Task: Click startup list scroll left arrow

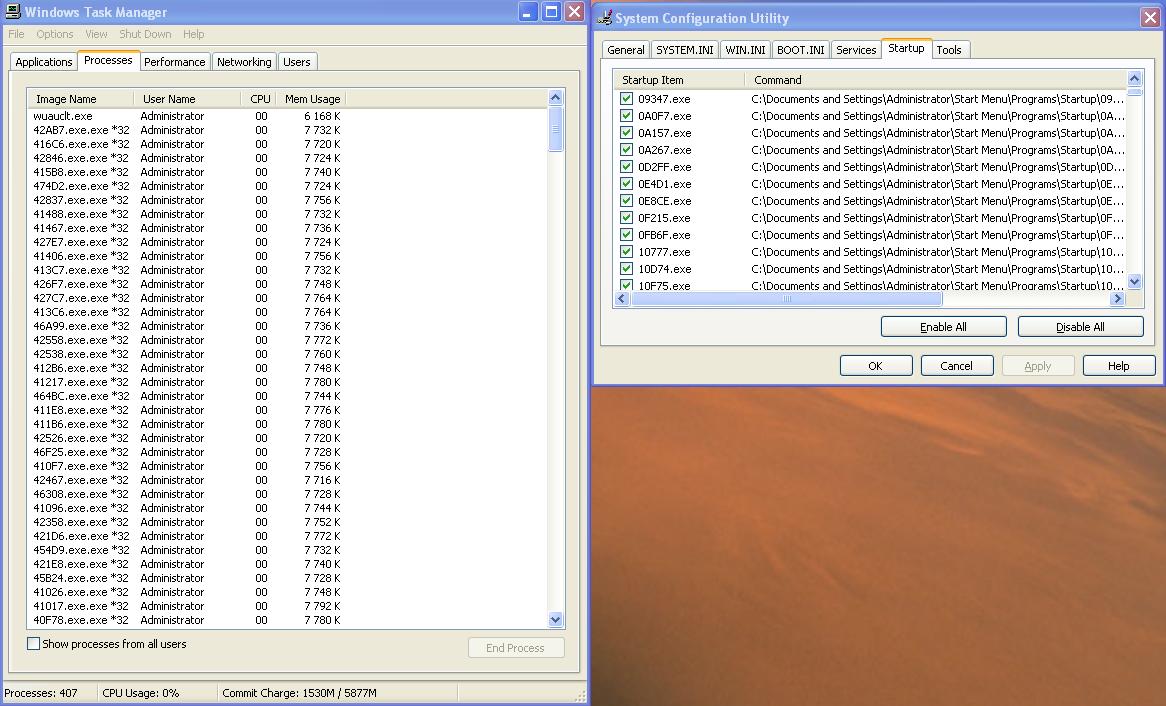Action: [622, 298]
